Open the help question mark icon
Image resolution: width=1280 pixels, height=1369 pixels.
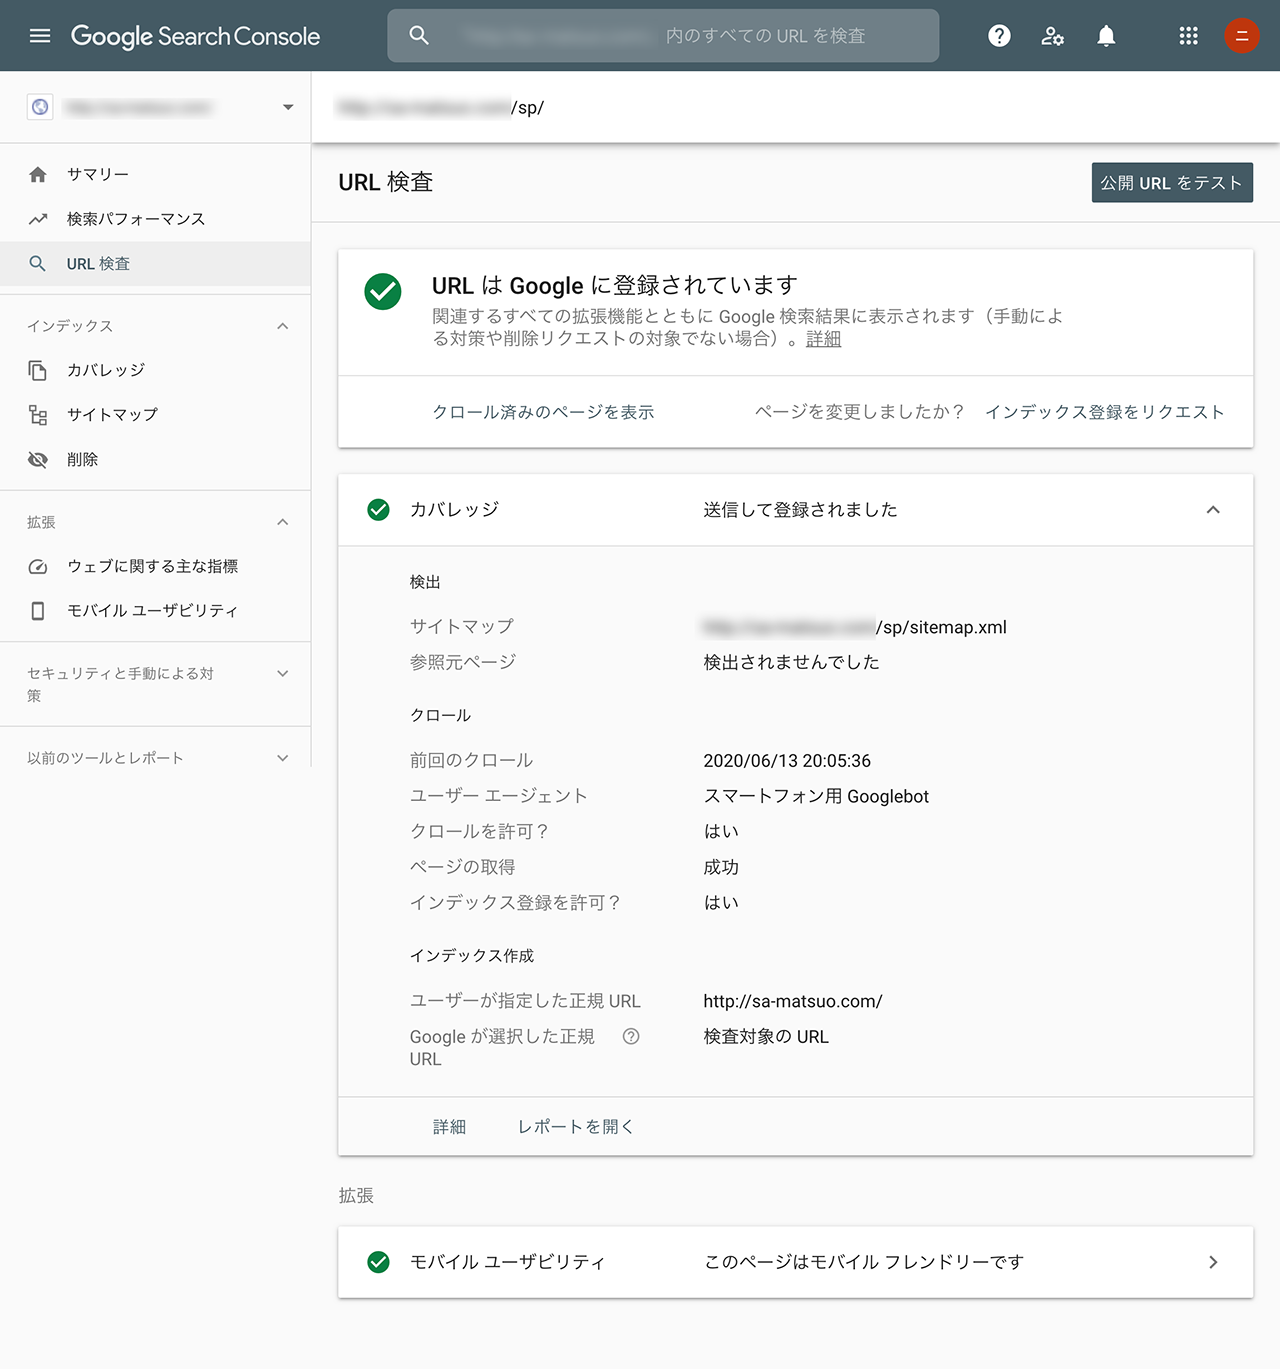pyautogui.click(x=999, y=36)
